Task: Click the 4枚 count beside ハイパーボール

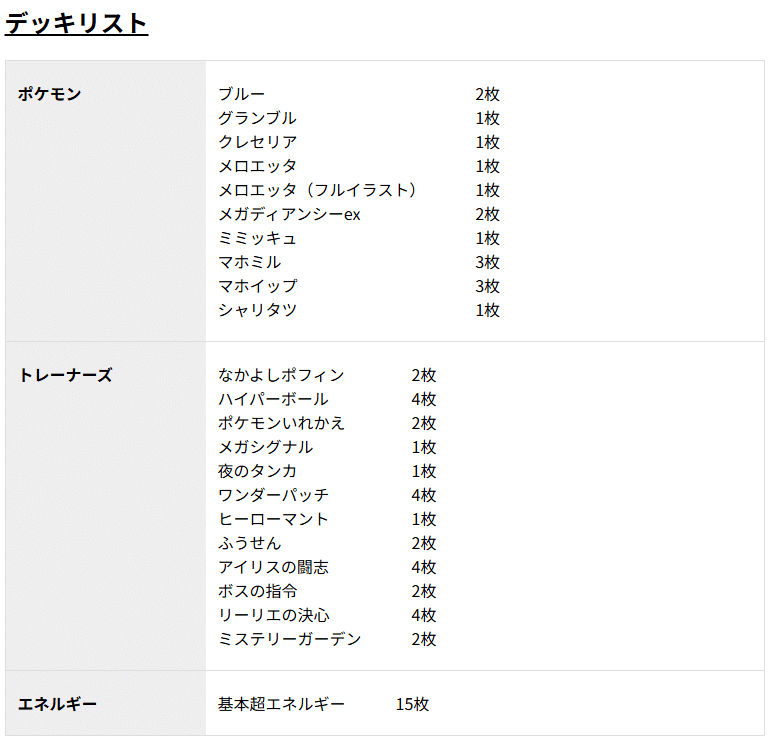Action: coord(424,399)
